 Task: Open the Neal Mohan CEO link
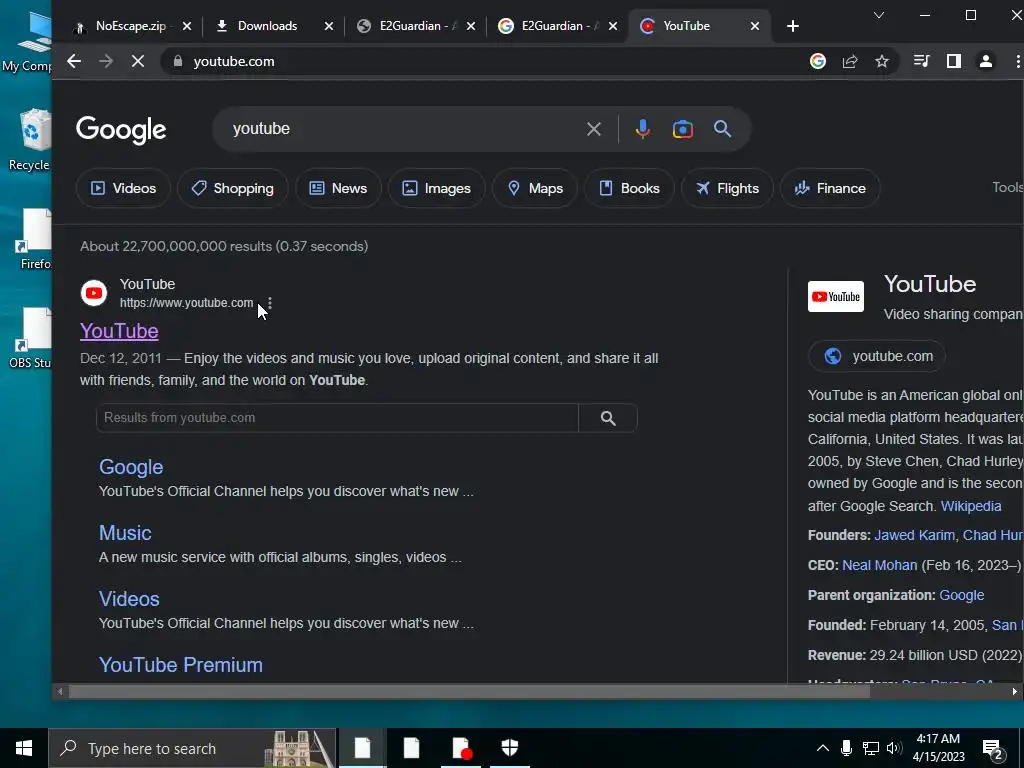(x=880, y=565)
